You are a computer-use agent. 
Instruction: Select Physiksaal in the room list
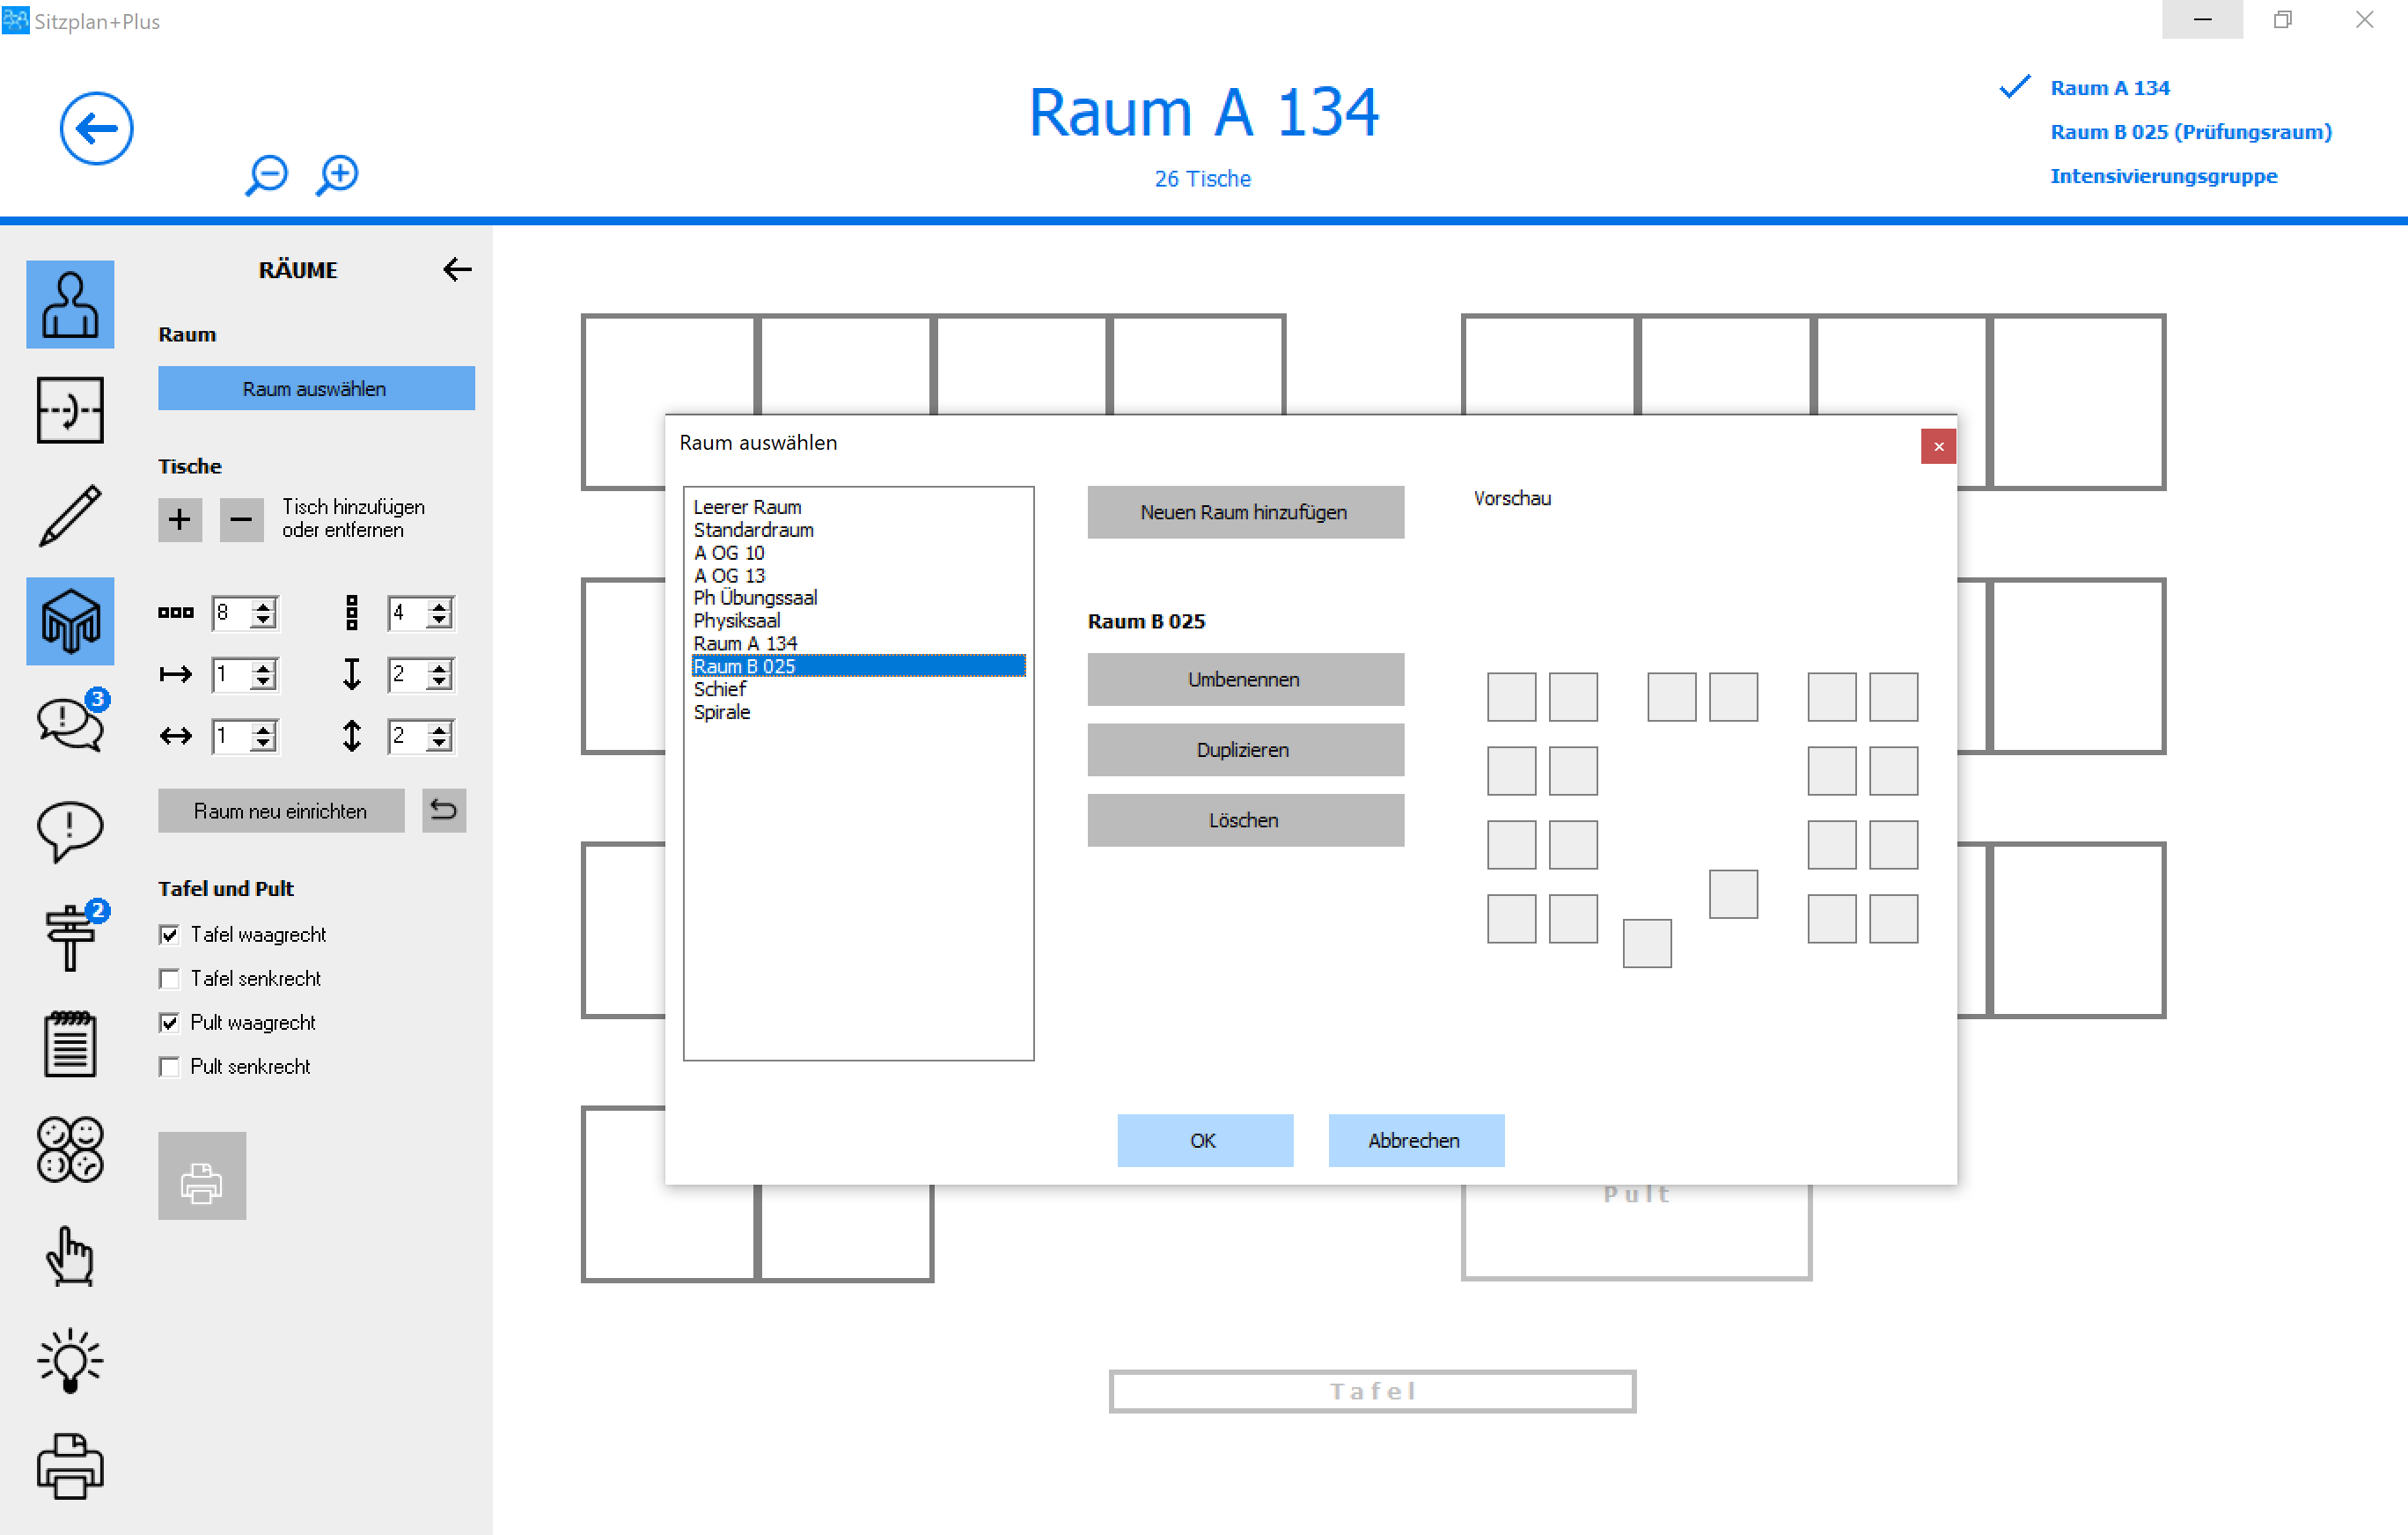coord(737,620)
